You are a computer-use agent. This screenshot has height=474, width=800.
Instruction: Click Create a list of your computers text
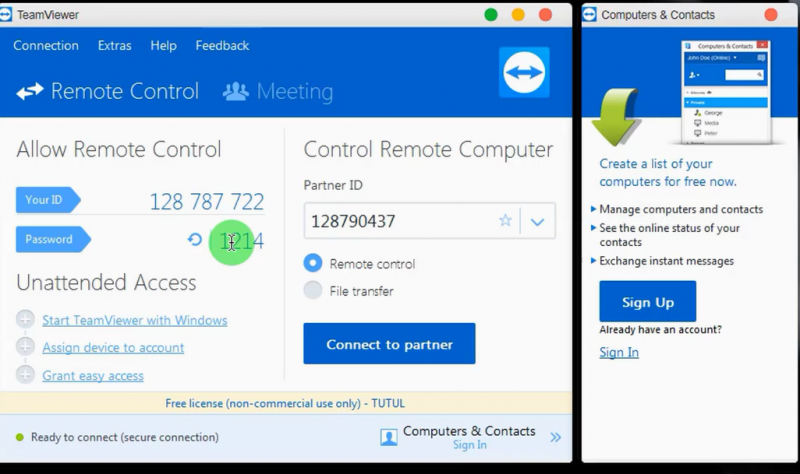pos(668,172)
